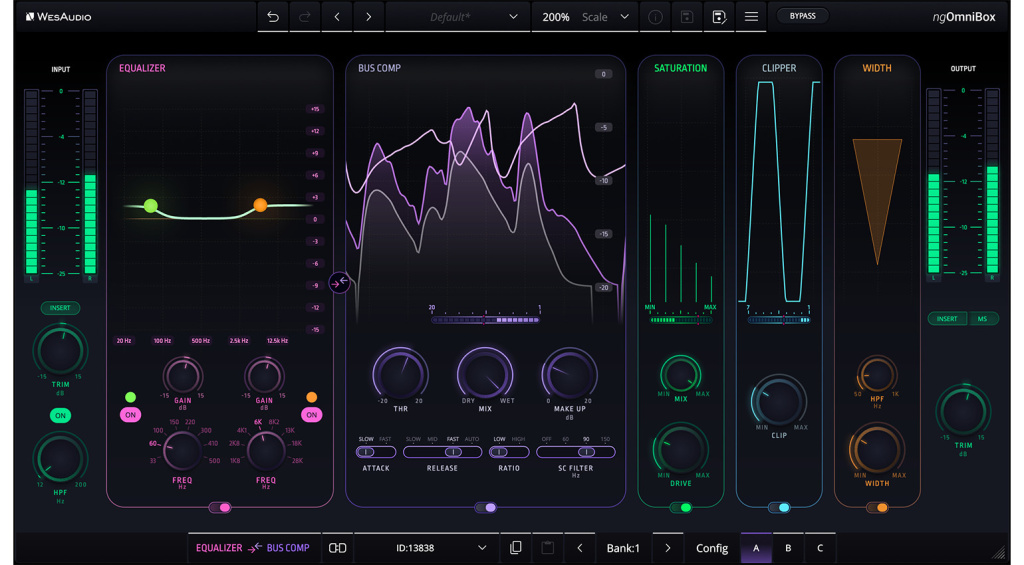Image resolution: width=1024 pixels, height=565 pixels.
Task: Click the WesAudio logo
Action: point(59,17)
